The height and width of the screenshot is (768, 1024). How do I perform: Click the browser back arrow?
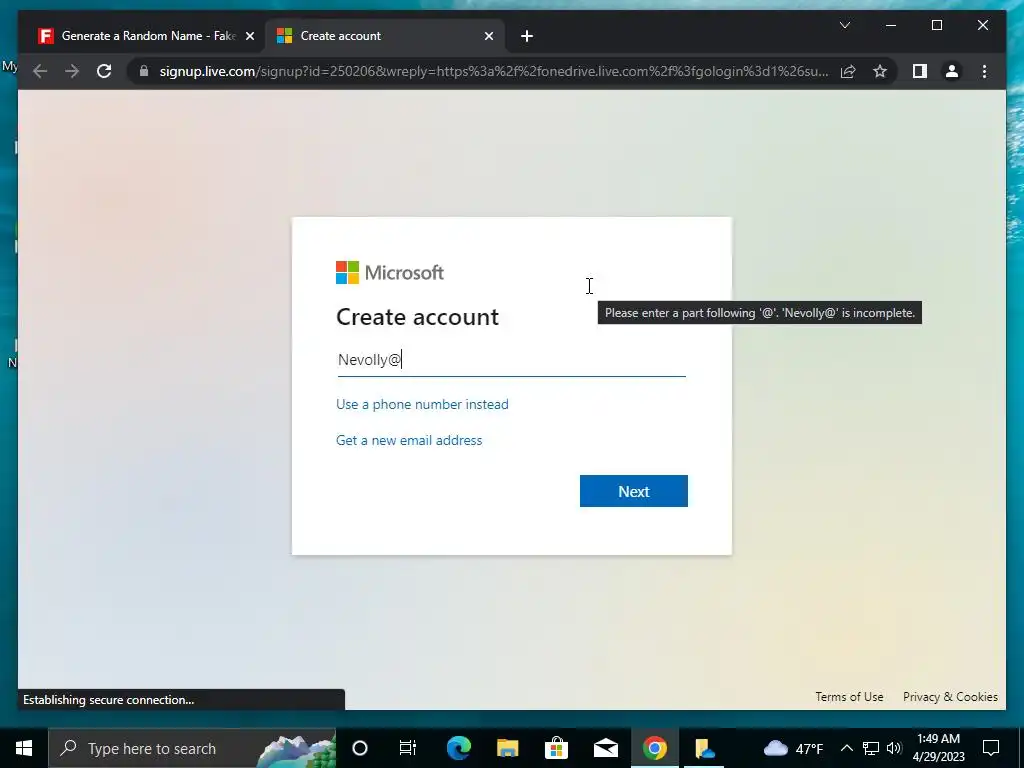click(40, 71)
